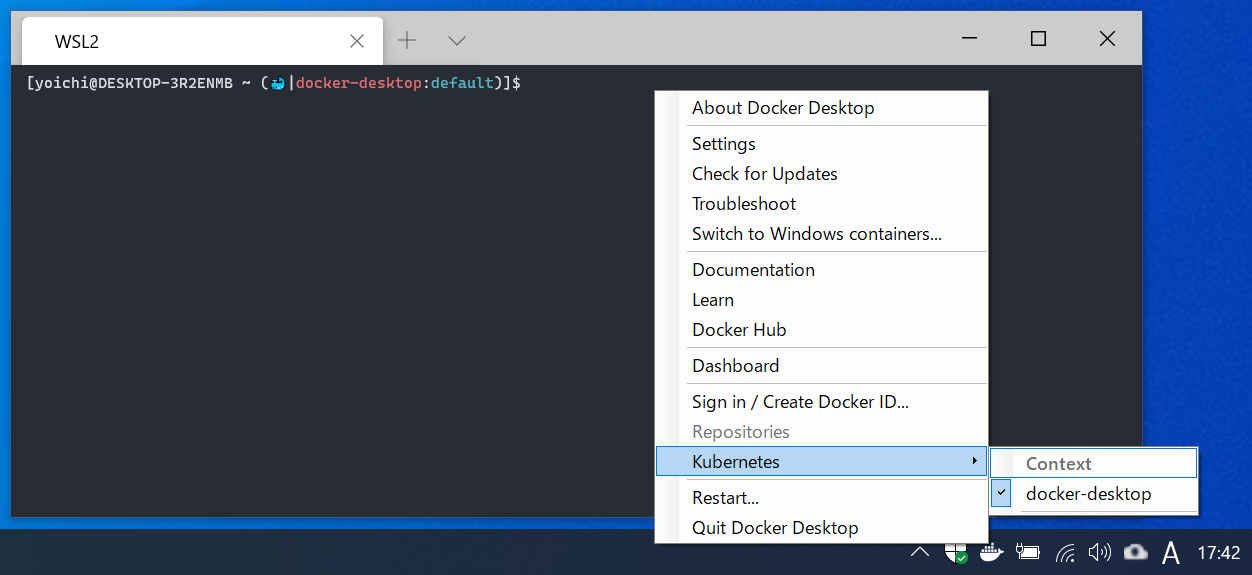This screenshot has width=1252, height=575.
Task: Minimize the terminal window
Action: [970, 39]
